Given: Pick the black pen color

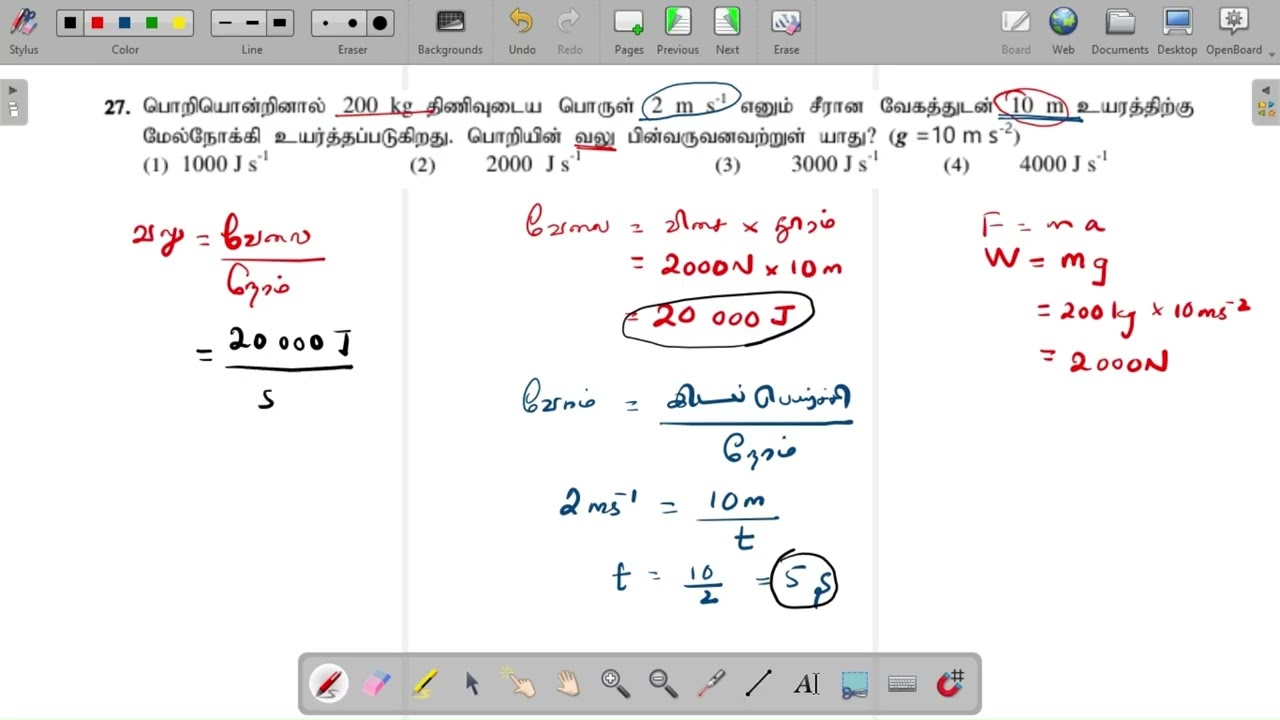Looking at the screenshot, I should click(x=70, y=23).
